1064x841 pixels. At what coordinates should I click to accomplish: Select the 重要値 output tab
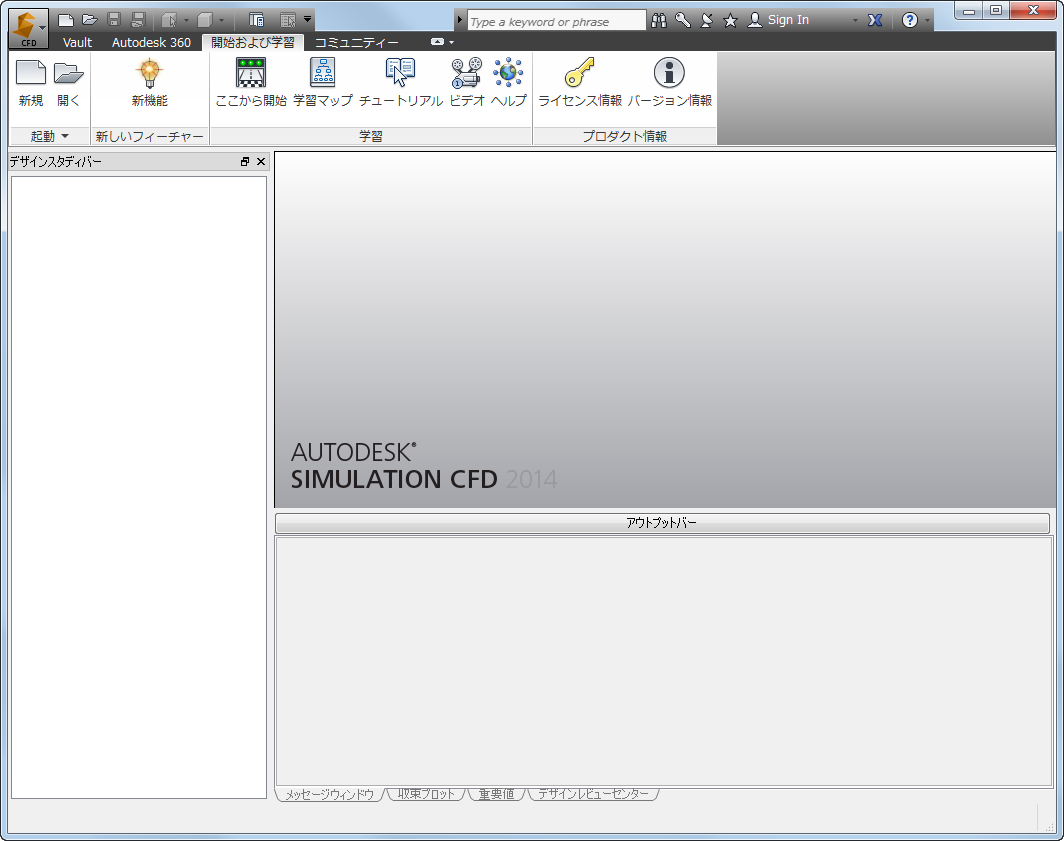coord(497,794)
